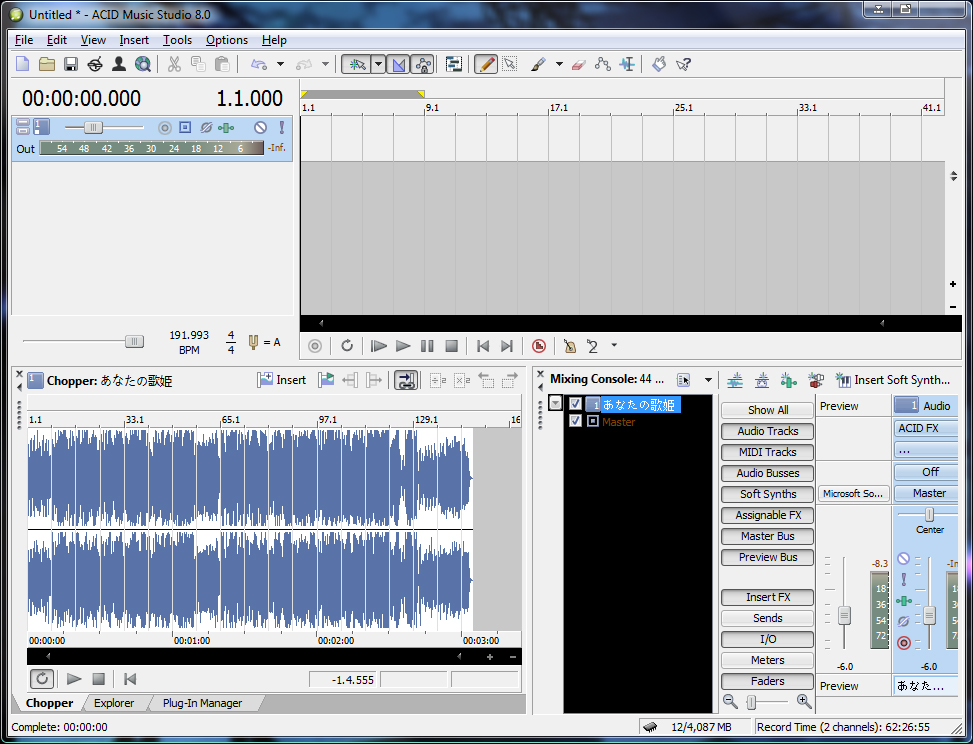
Task: Uncheck the あなたの歌姫 track checkbox in the mixer
Action: click(575, 404)
